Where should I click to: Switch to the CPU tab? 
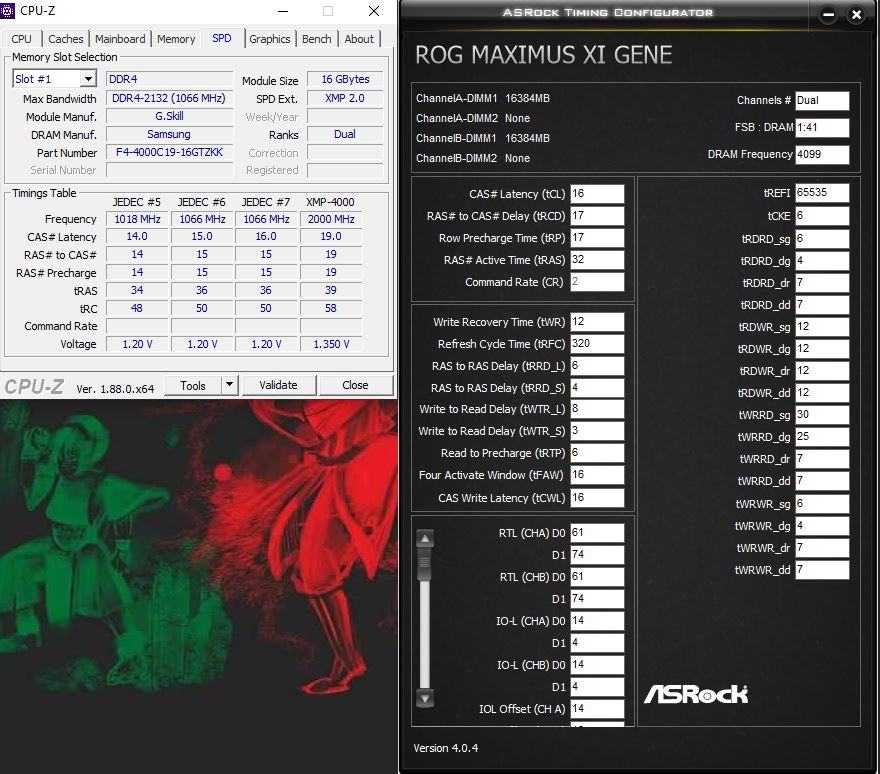tap(21, 39)
